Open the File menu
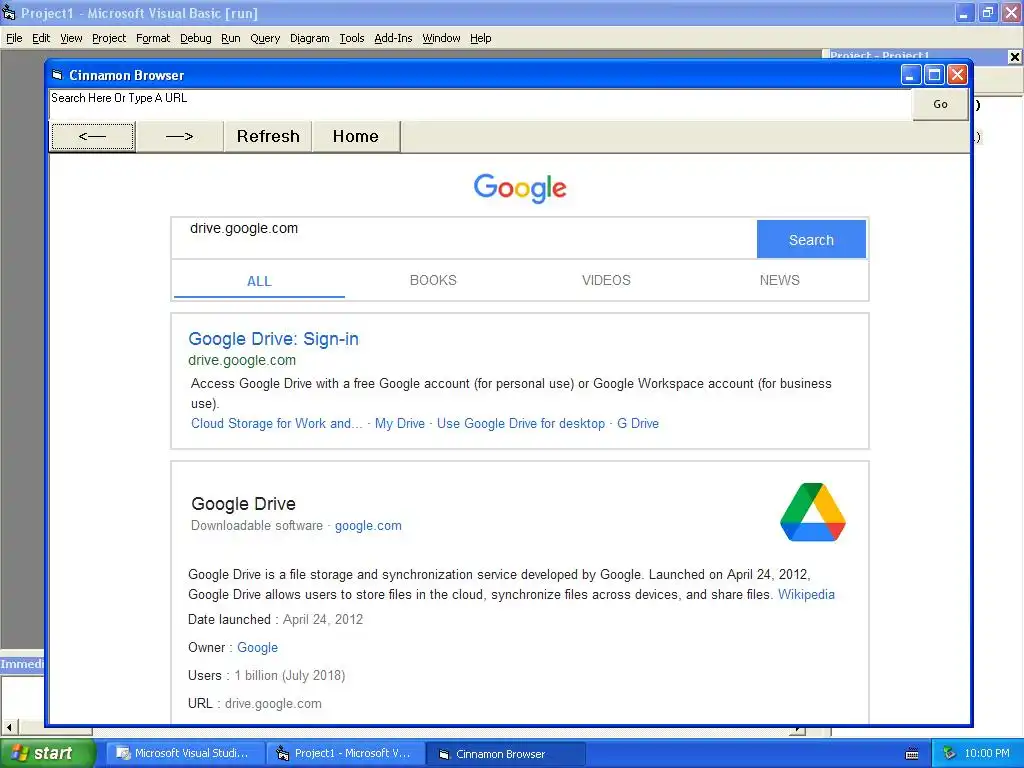The height and width of the screenshot is (768, 1024). (x=14, y=39)
